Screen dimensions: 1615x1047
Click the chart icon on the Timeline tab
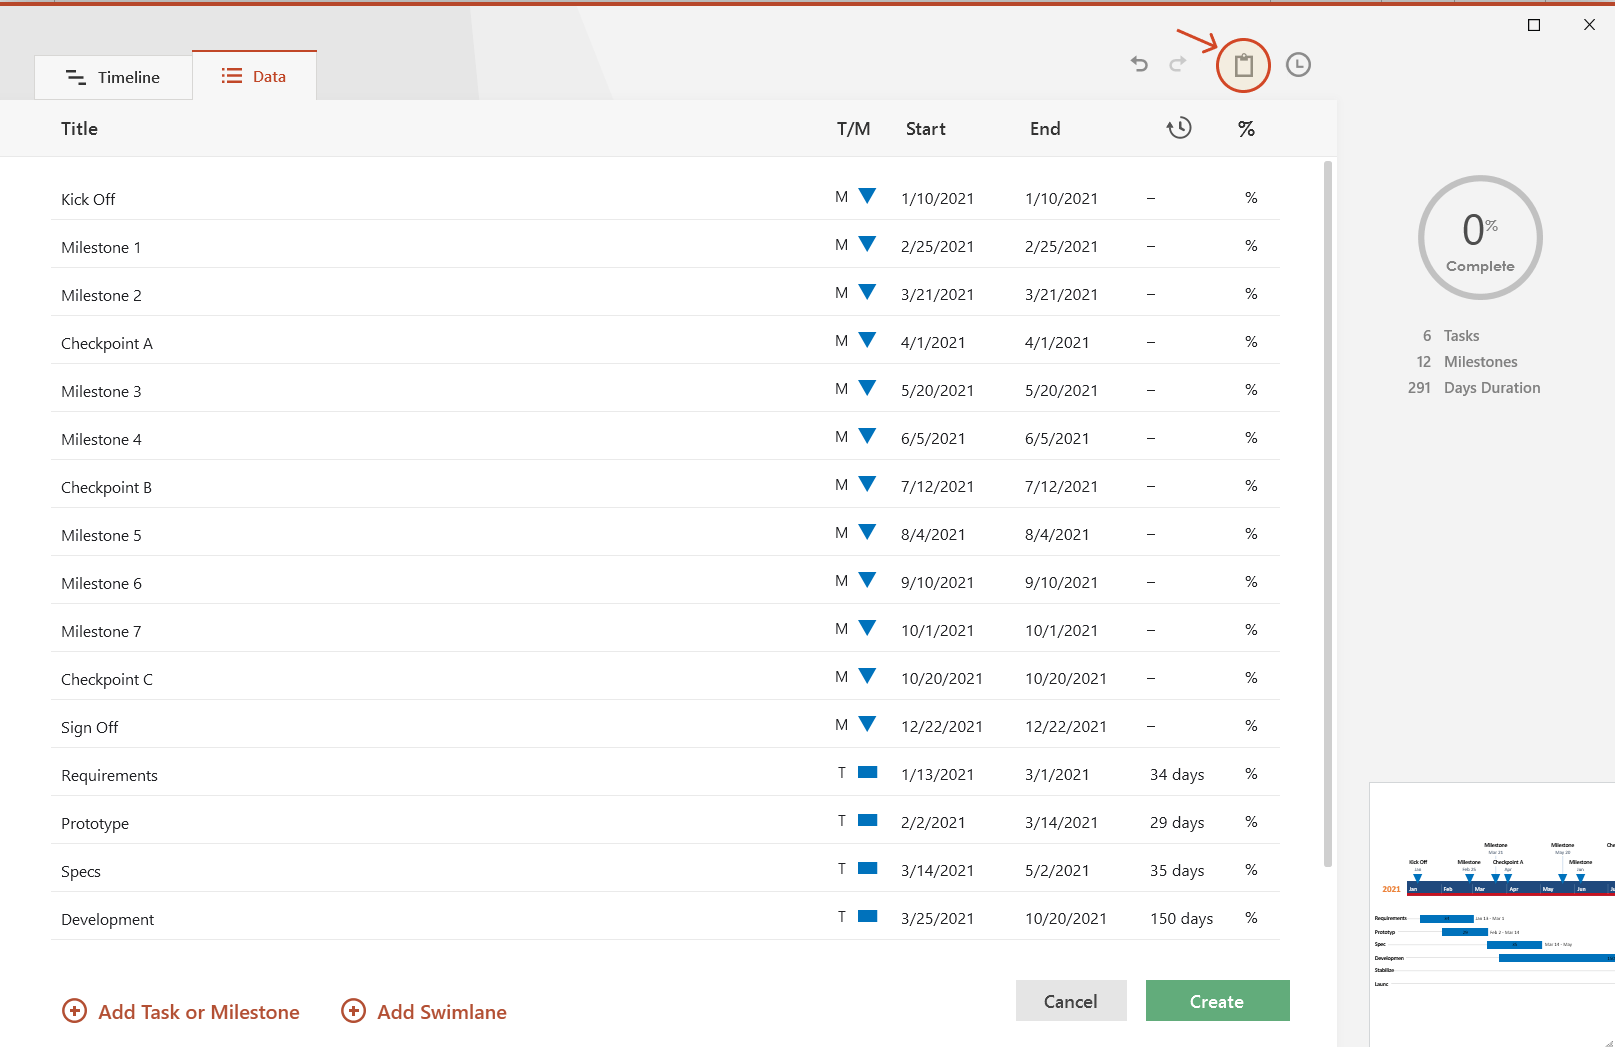coord(76,76)
